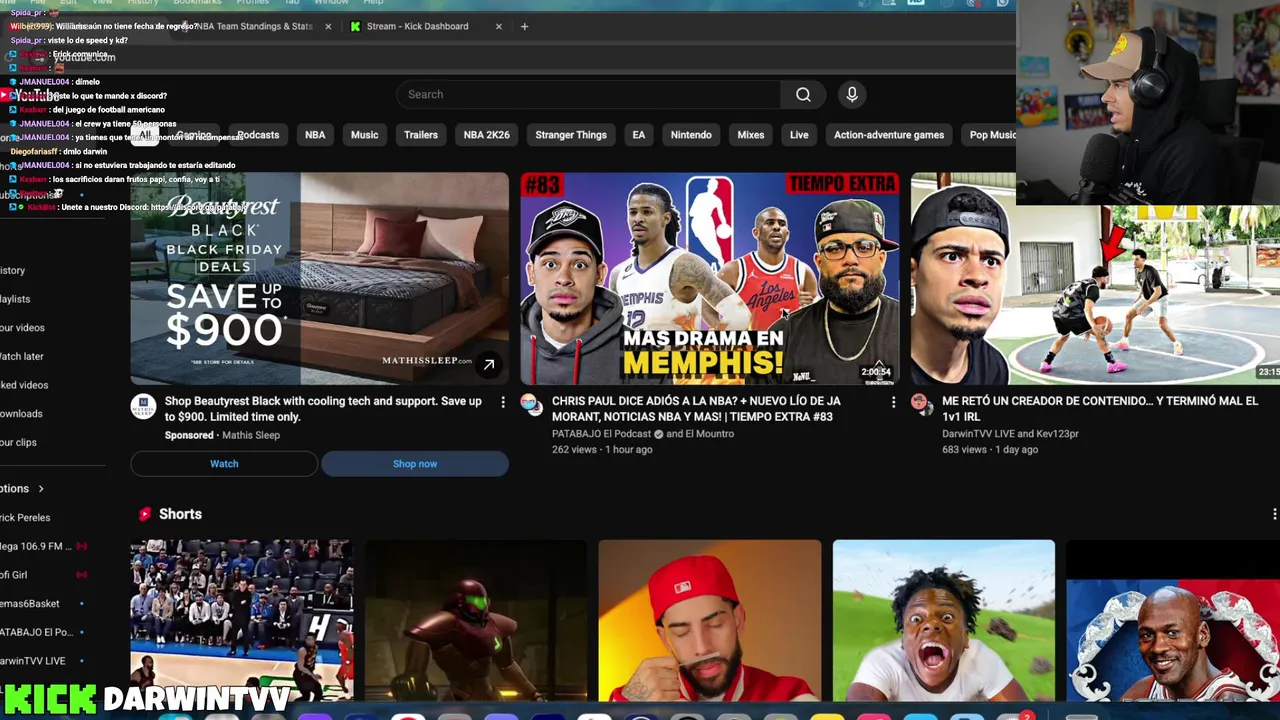Open Watch later in the sidebar
Screen dimensions: 1280x720
(23, 357)
